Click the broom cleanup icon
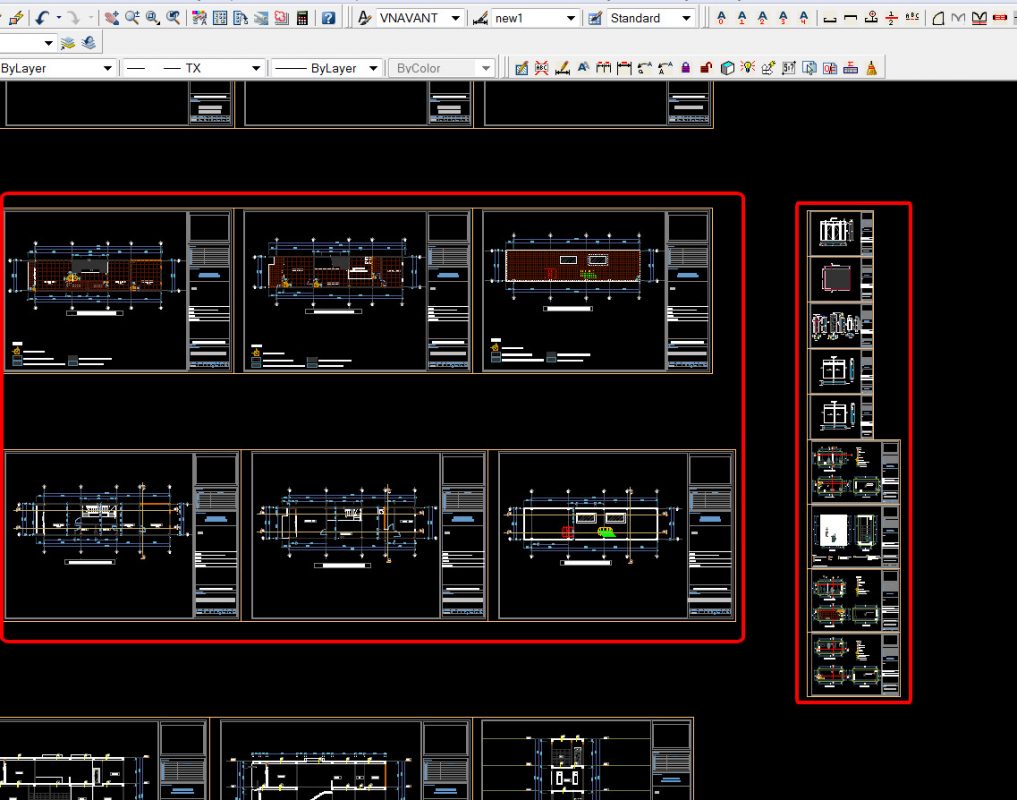Image resolution: width=1017 pixels, height=800 pixels. coord(871,68)
